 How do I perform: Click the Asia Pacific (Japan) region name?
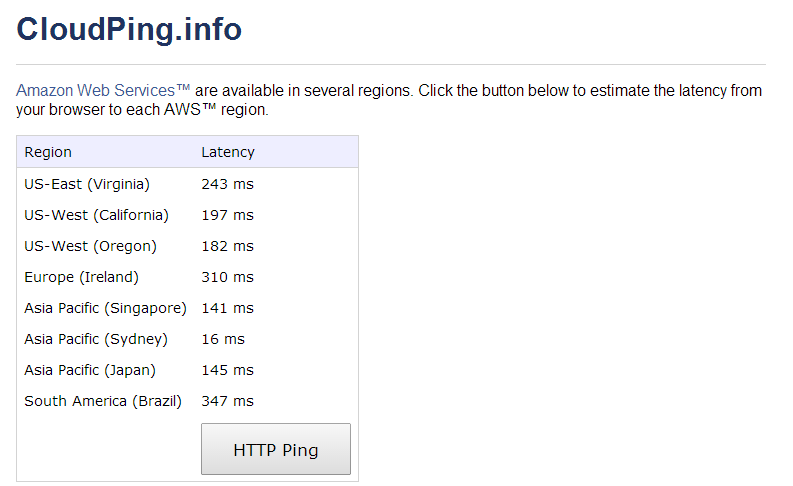click(x=90, y=370)
